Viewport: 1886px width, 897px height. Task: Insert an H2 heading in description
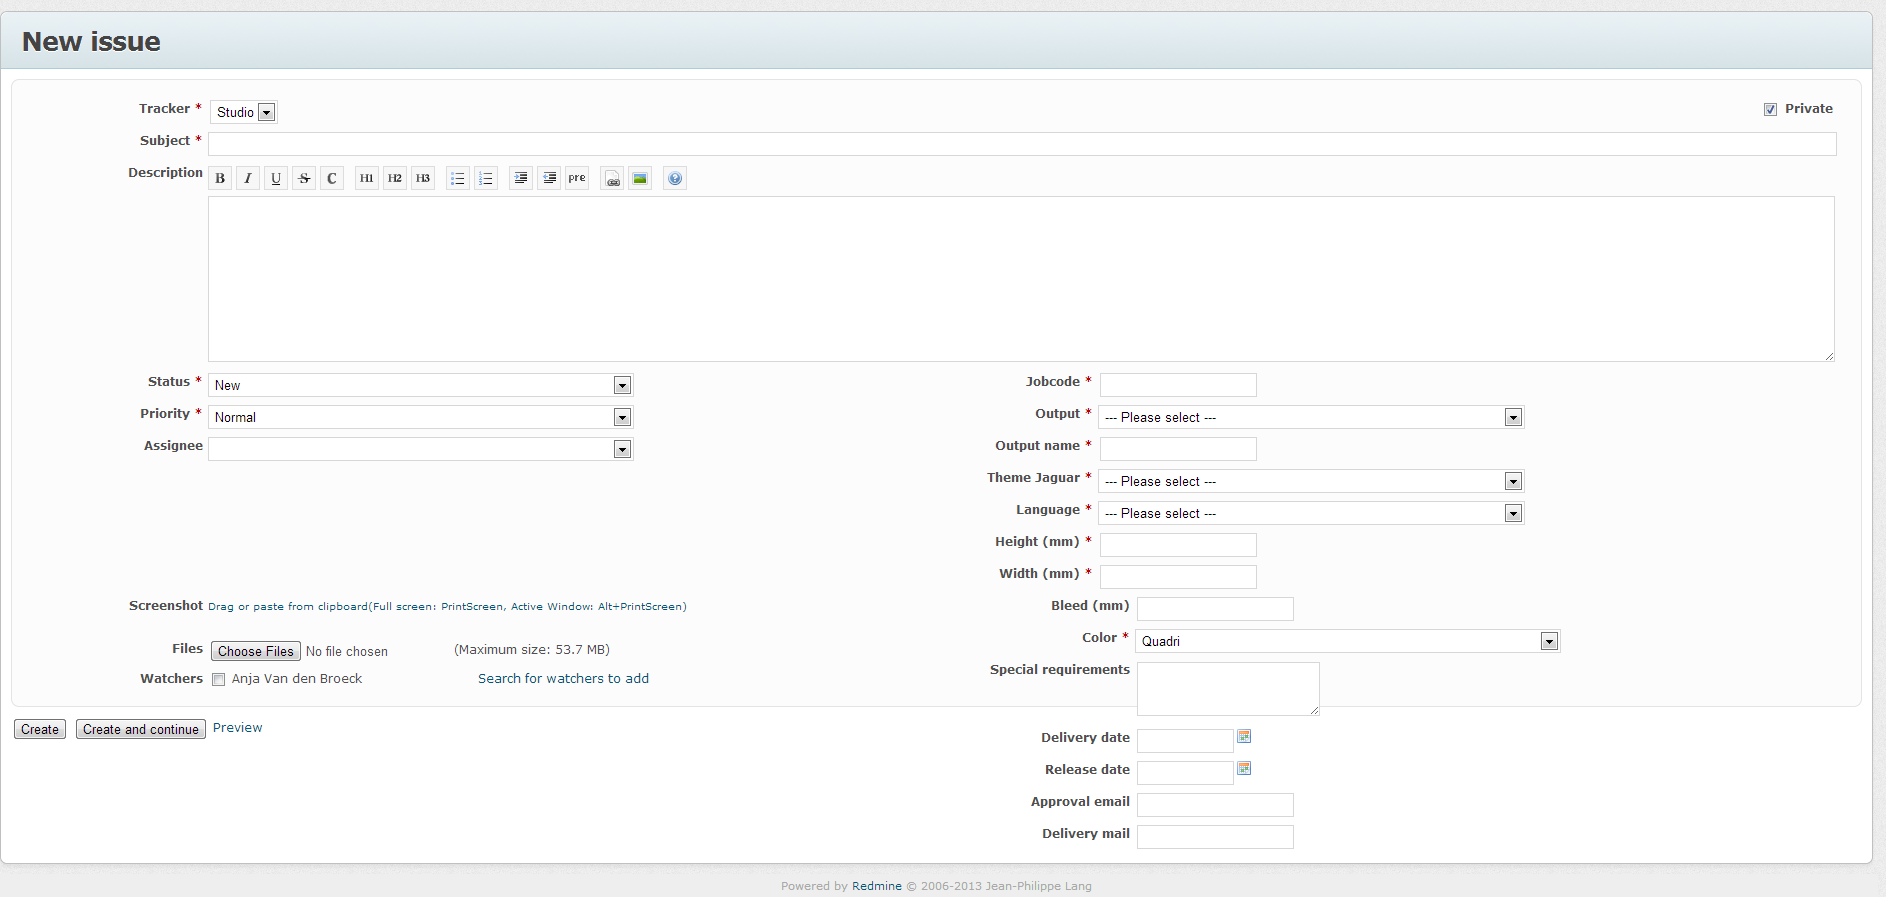(x=395, y=179)
